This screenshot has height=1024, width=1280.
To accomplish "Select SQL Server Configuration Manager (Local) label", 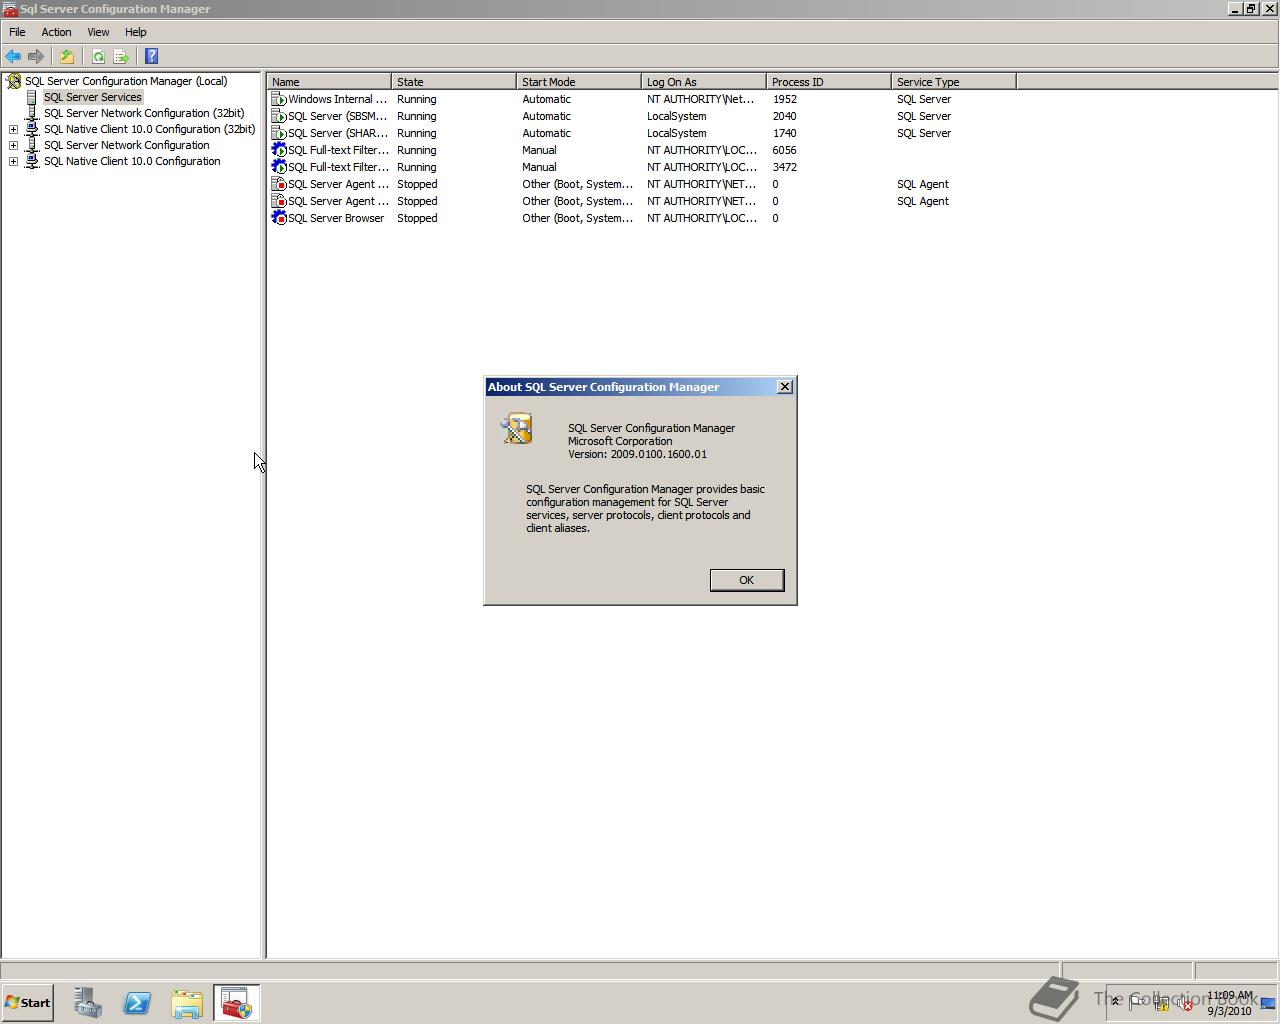I will (126, 81).
